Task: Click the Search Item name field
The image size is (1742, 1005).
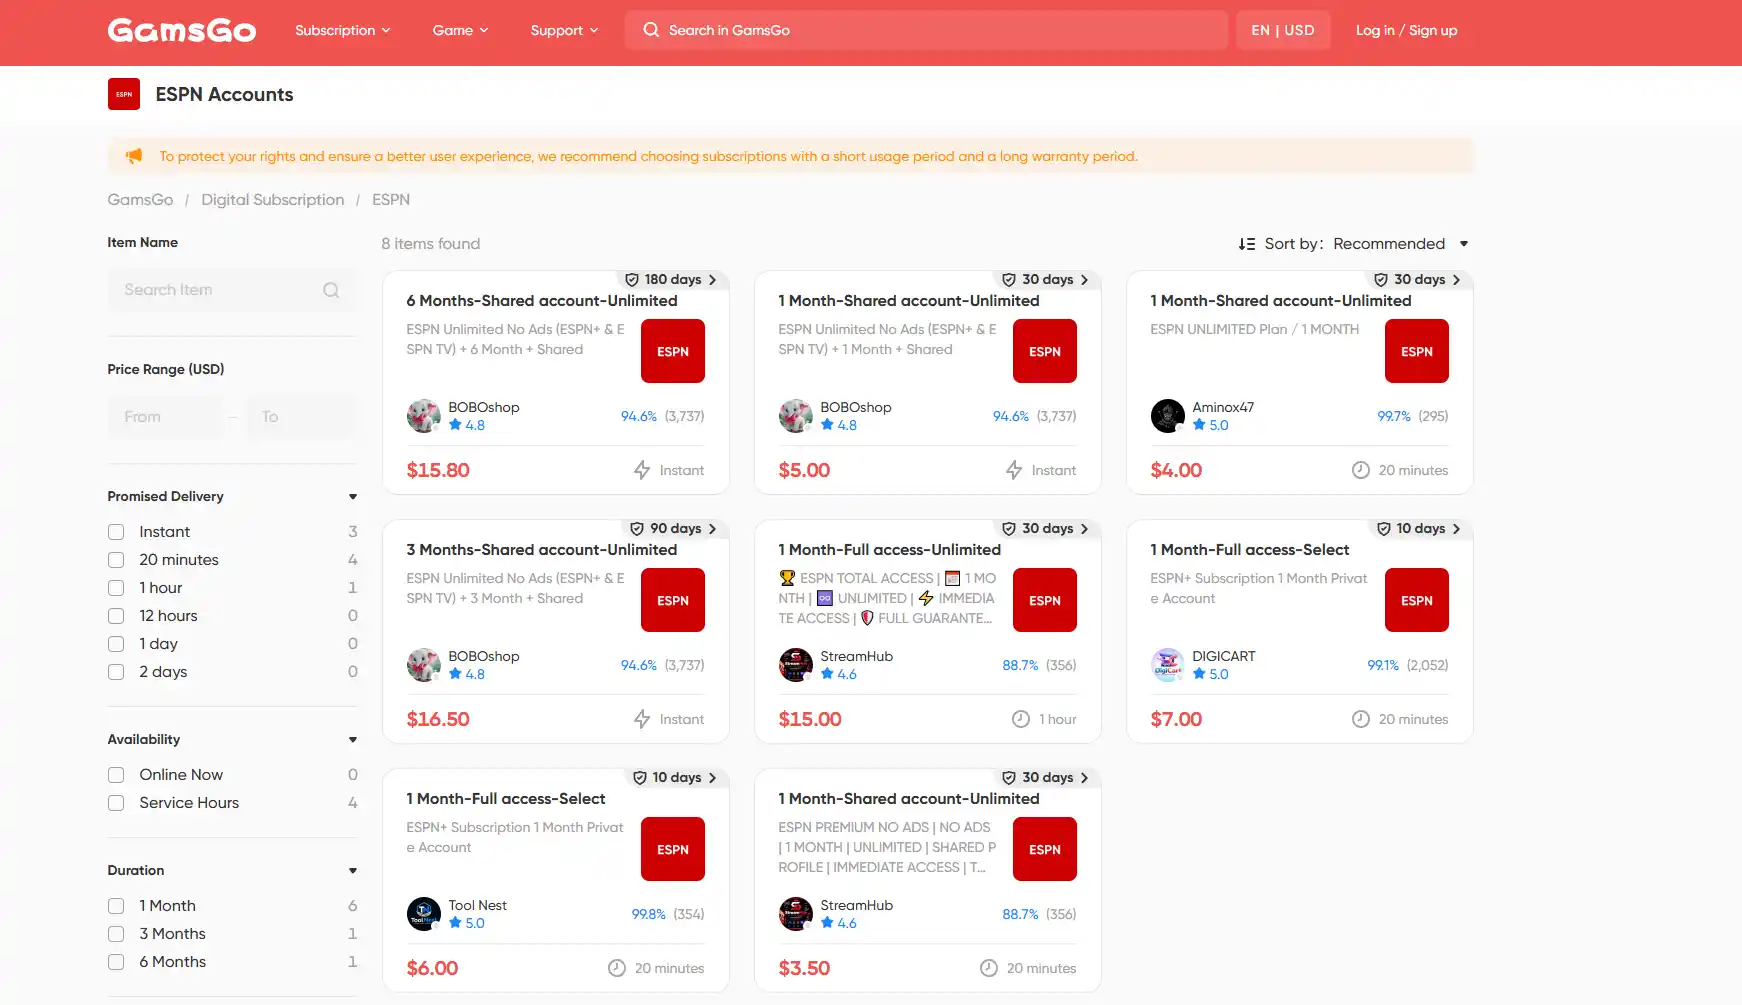Action: click(x=231, y=290)
